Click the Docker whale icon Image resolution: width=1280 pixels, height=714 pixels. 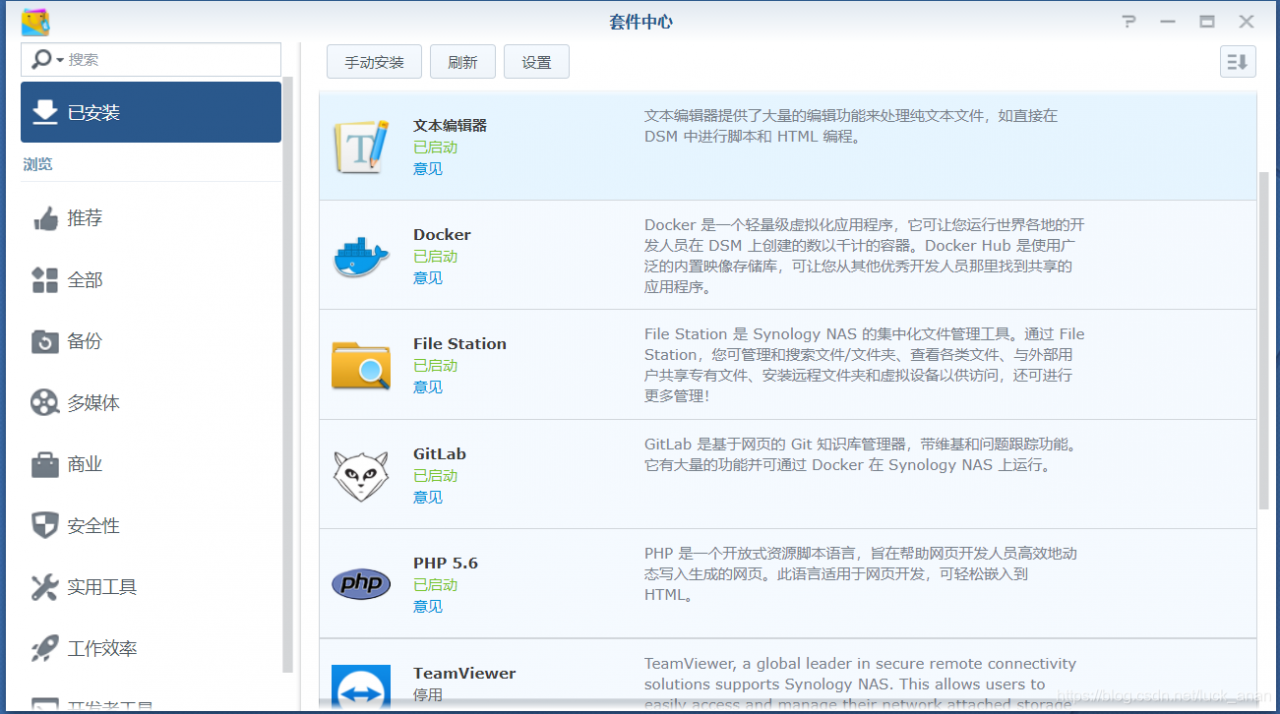[x=360, y=256]
